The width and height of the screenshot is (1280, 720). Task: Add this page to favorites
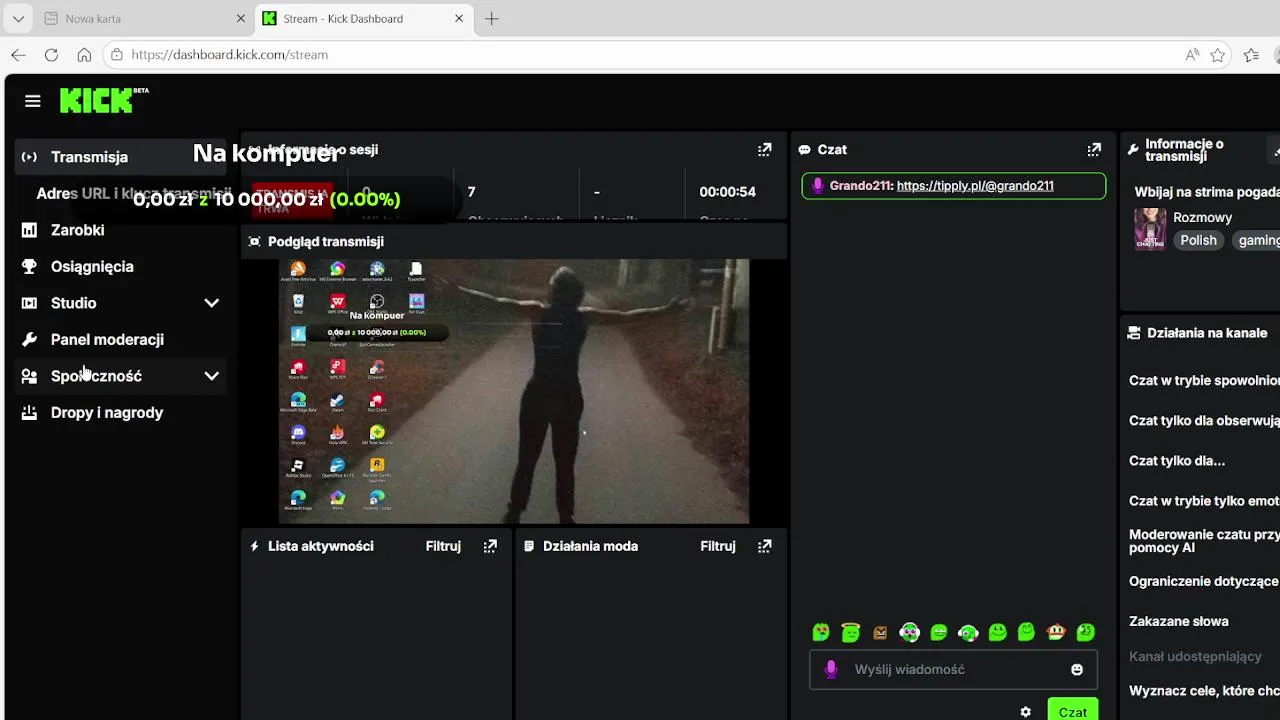(x=1218, y=55)
